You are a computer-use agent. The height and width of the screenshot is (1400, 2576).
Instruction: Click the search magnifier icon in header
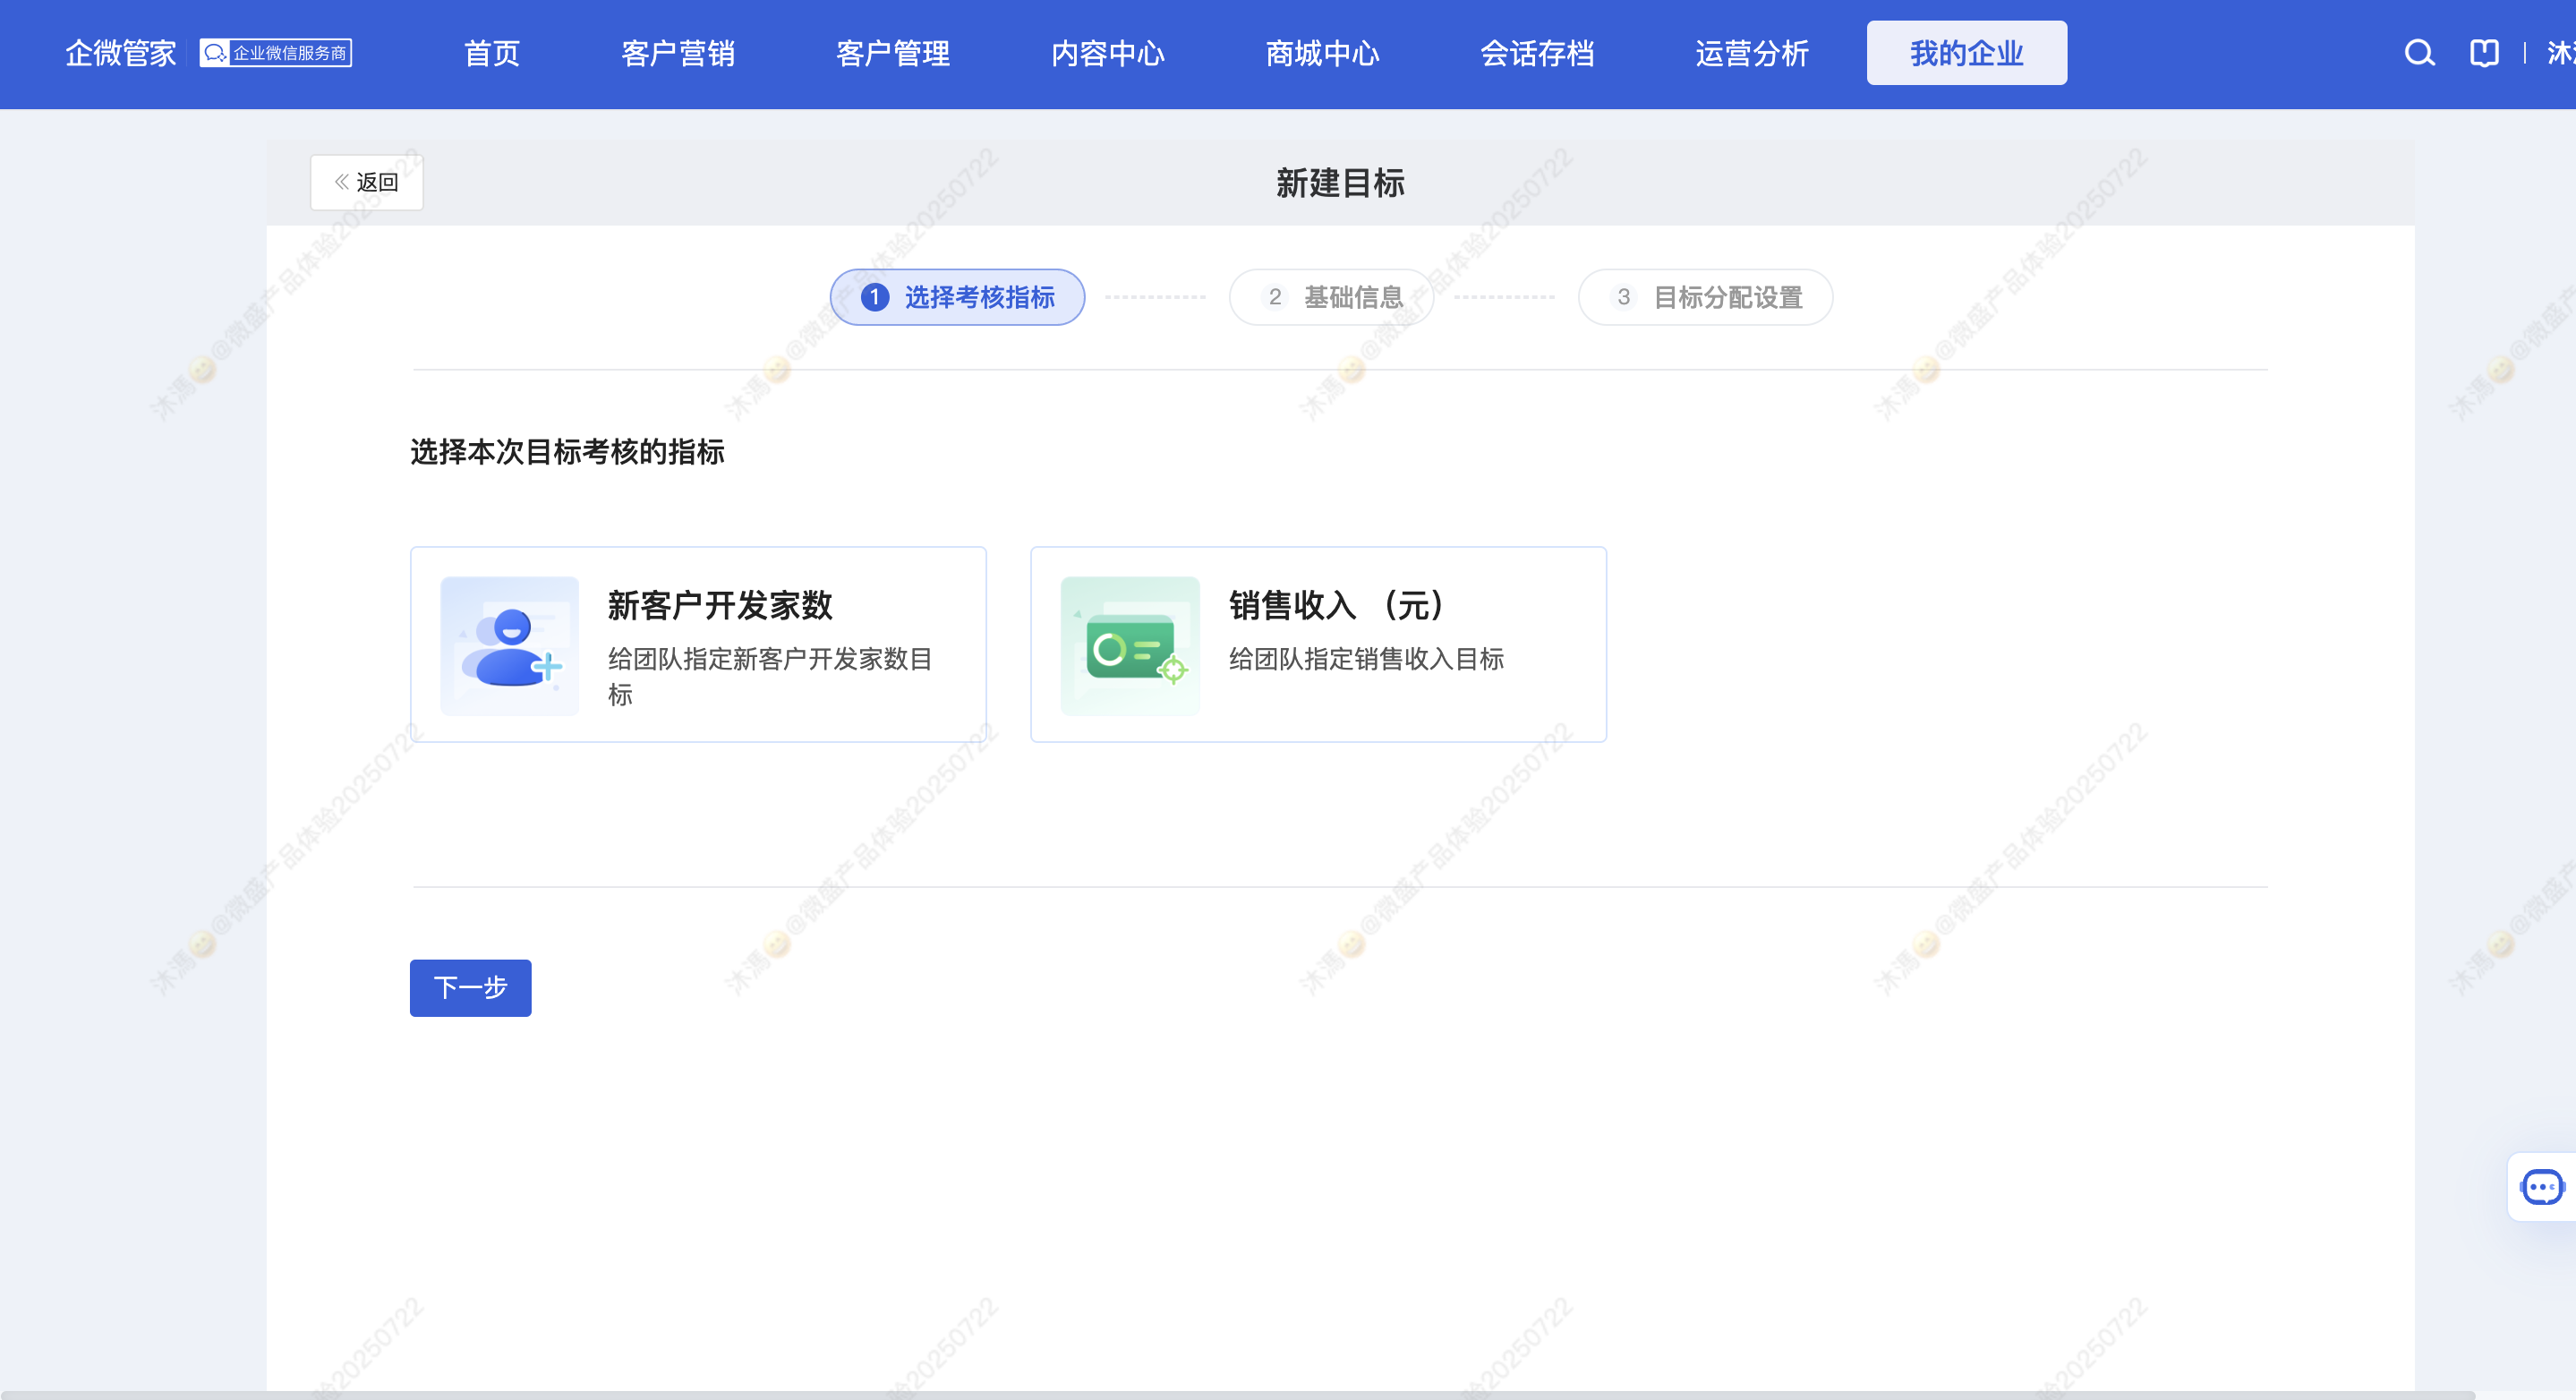point(2419,53)
